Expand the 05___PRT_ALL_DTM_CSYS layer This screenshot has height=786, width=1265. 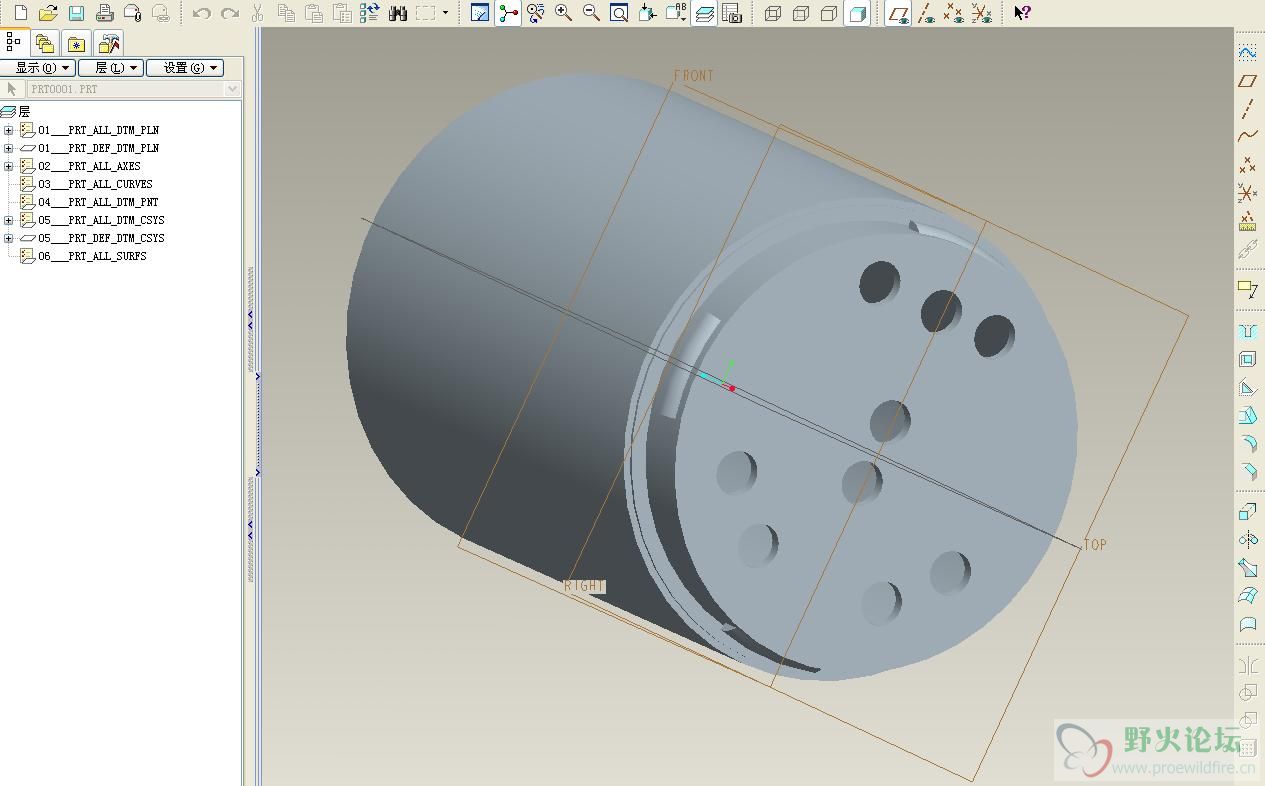[8, 220]
